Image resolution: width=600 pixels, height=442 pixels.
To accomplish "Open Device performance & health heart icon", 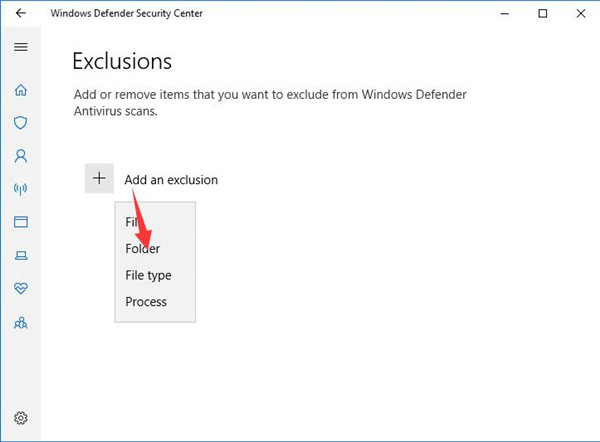I will (21, 288).
